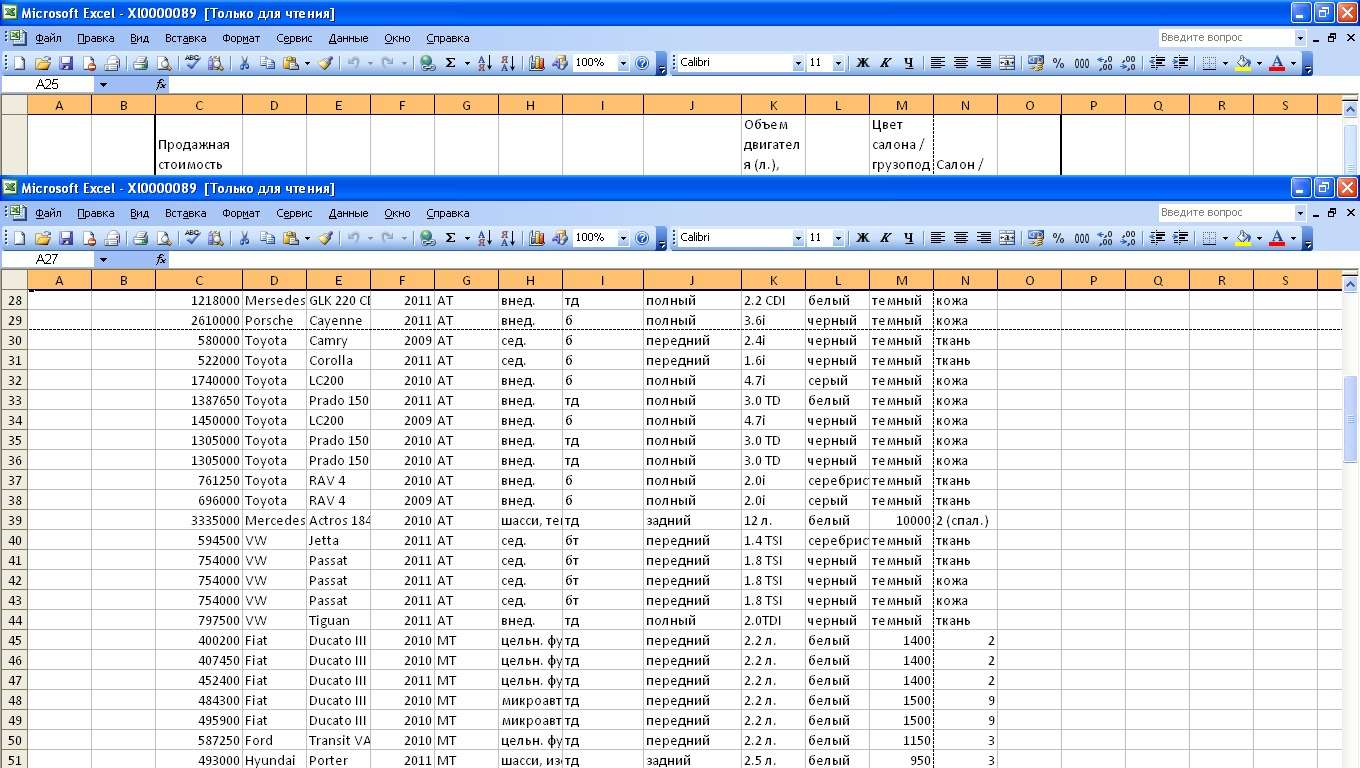This screenshot has width=1360, height=768.
Task: Open 100% zoom dropdown in the upper window
Action: point(623,63)
